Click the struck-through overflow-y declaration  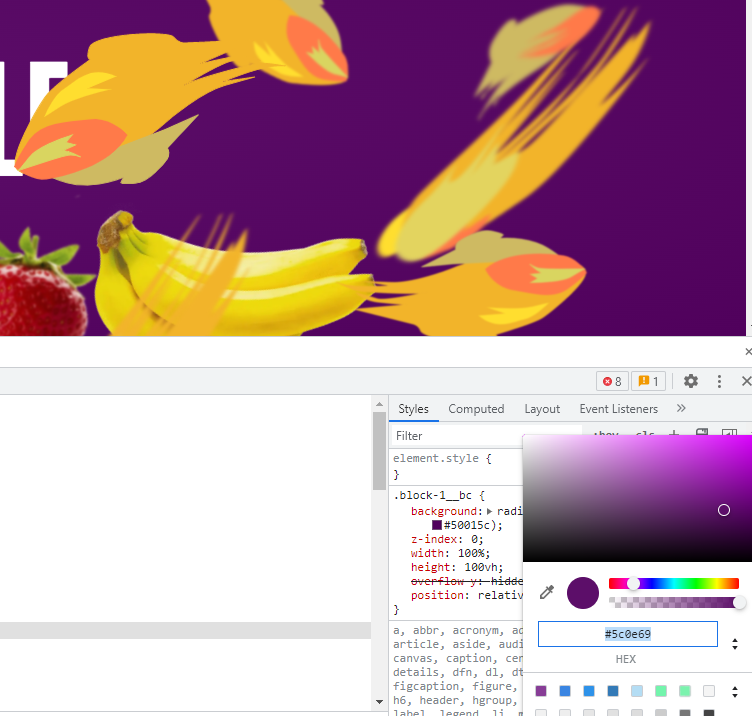pyautogui.click(x=467, y=581)
